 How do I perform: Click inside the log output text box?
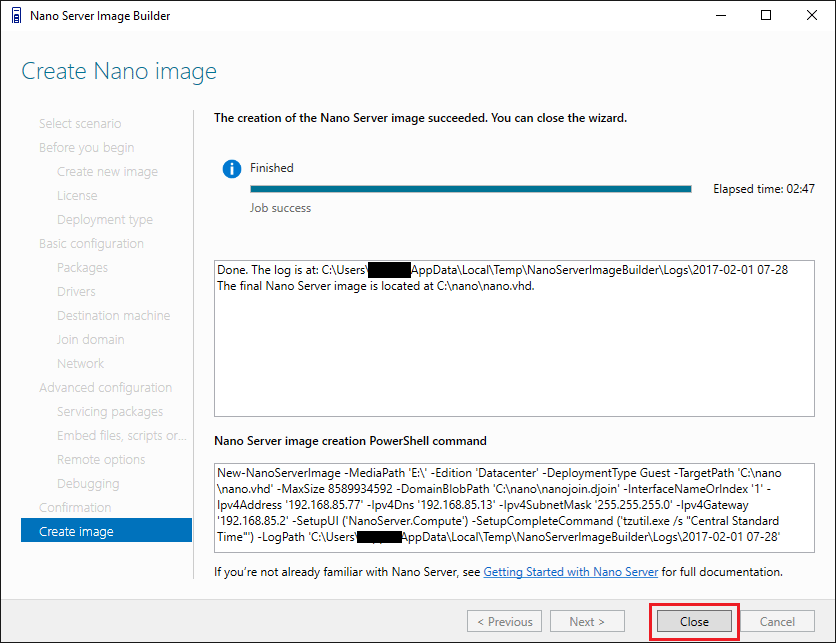coord(514,339)
